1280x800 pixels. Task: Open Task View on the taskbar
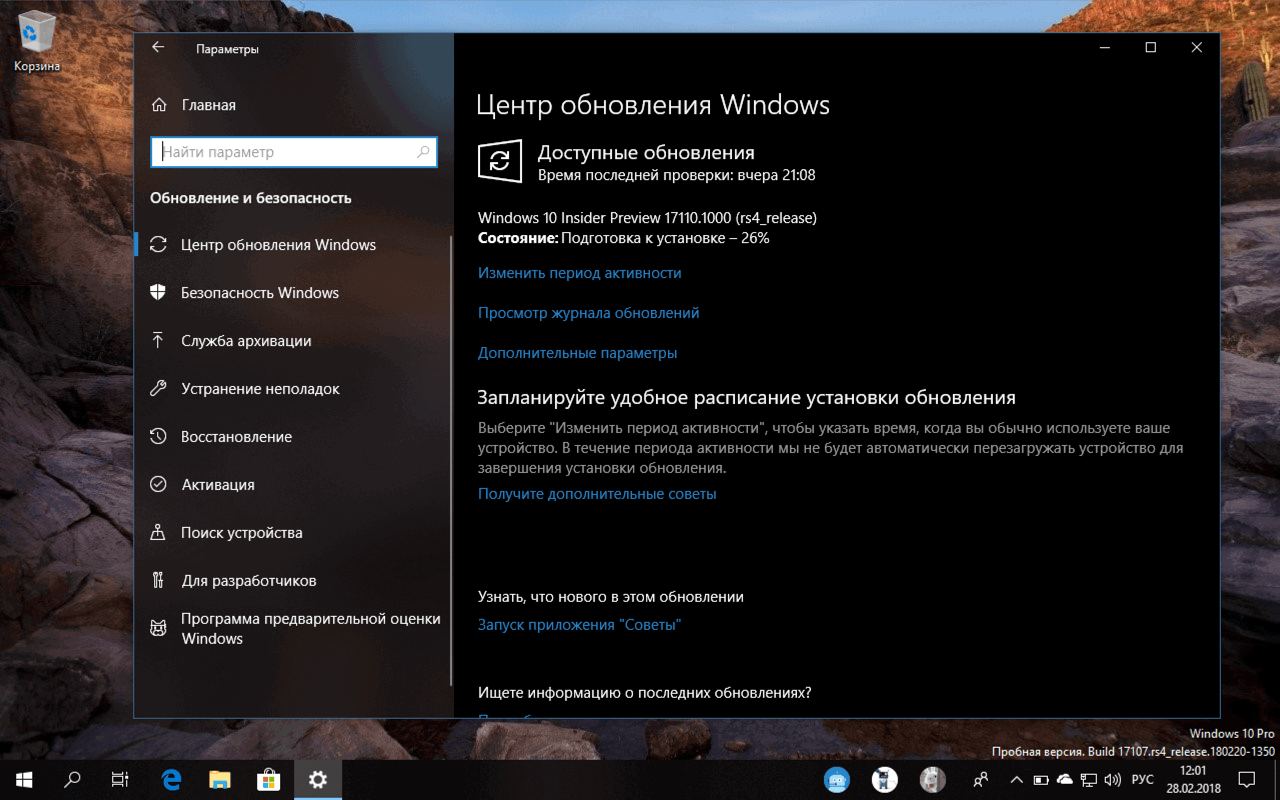coord(120,779)
